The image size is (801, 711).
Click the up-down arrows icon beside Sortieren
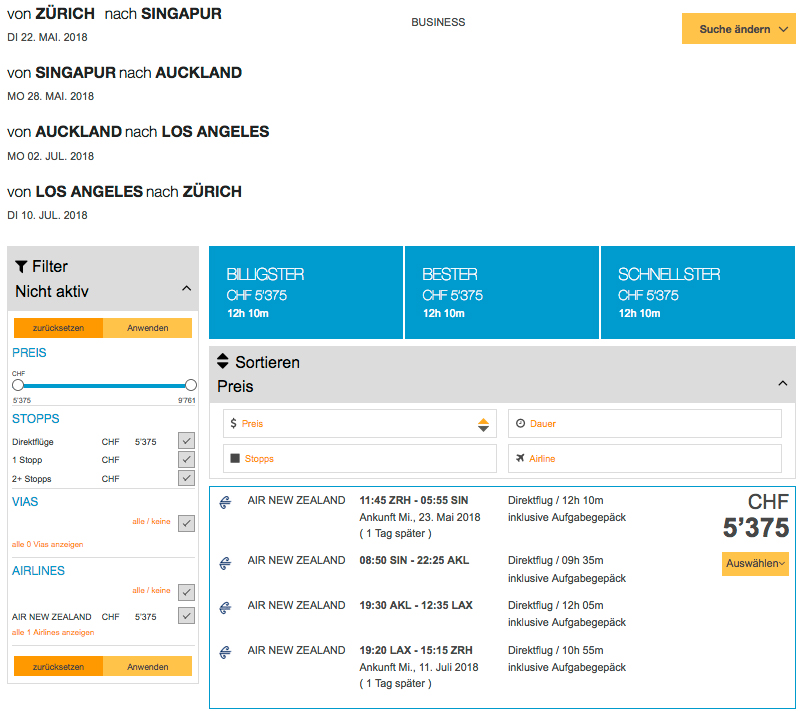coord(223,362)
